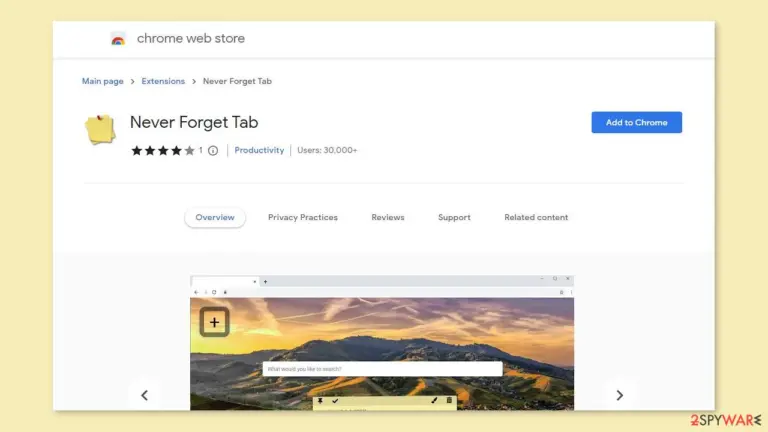Click the Never Forget Tab sticky note icon
The width and height of the screenshot is (768, 432).
coord(100,129)
